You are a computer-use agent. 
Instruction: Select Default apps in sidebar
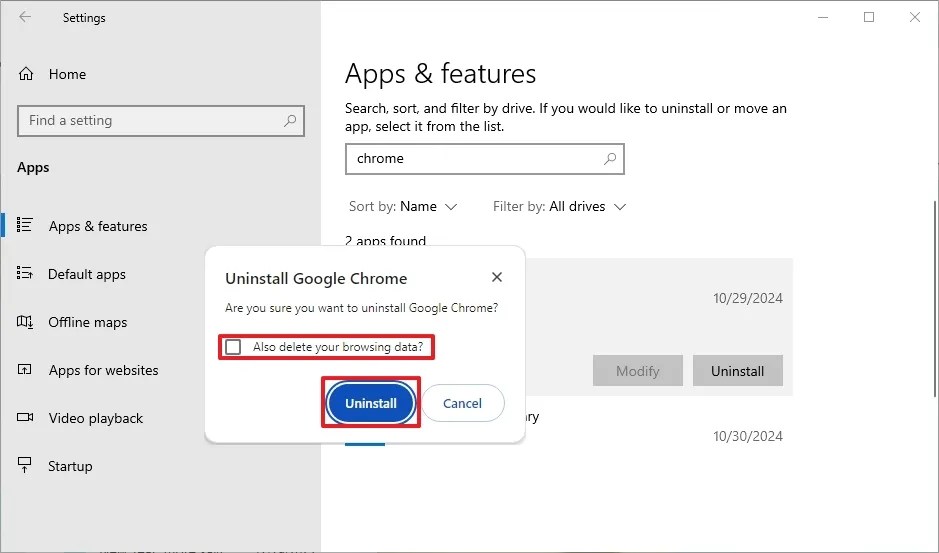(x=87, y=274)
